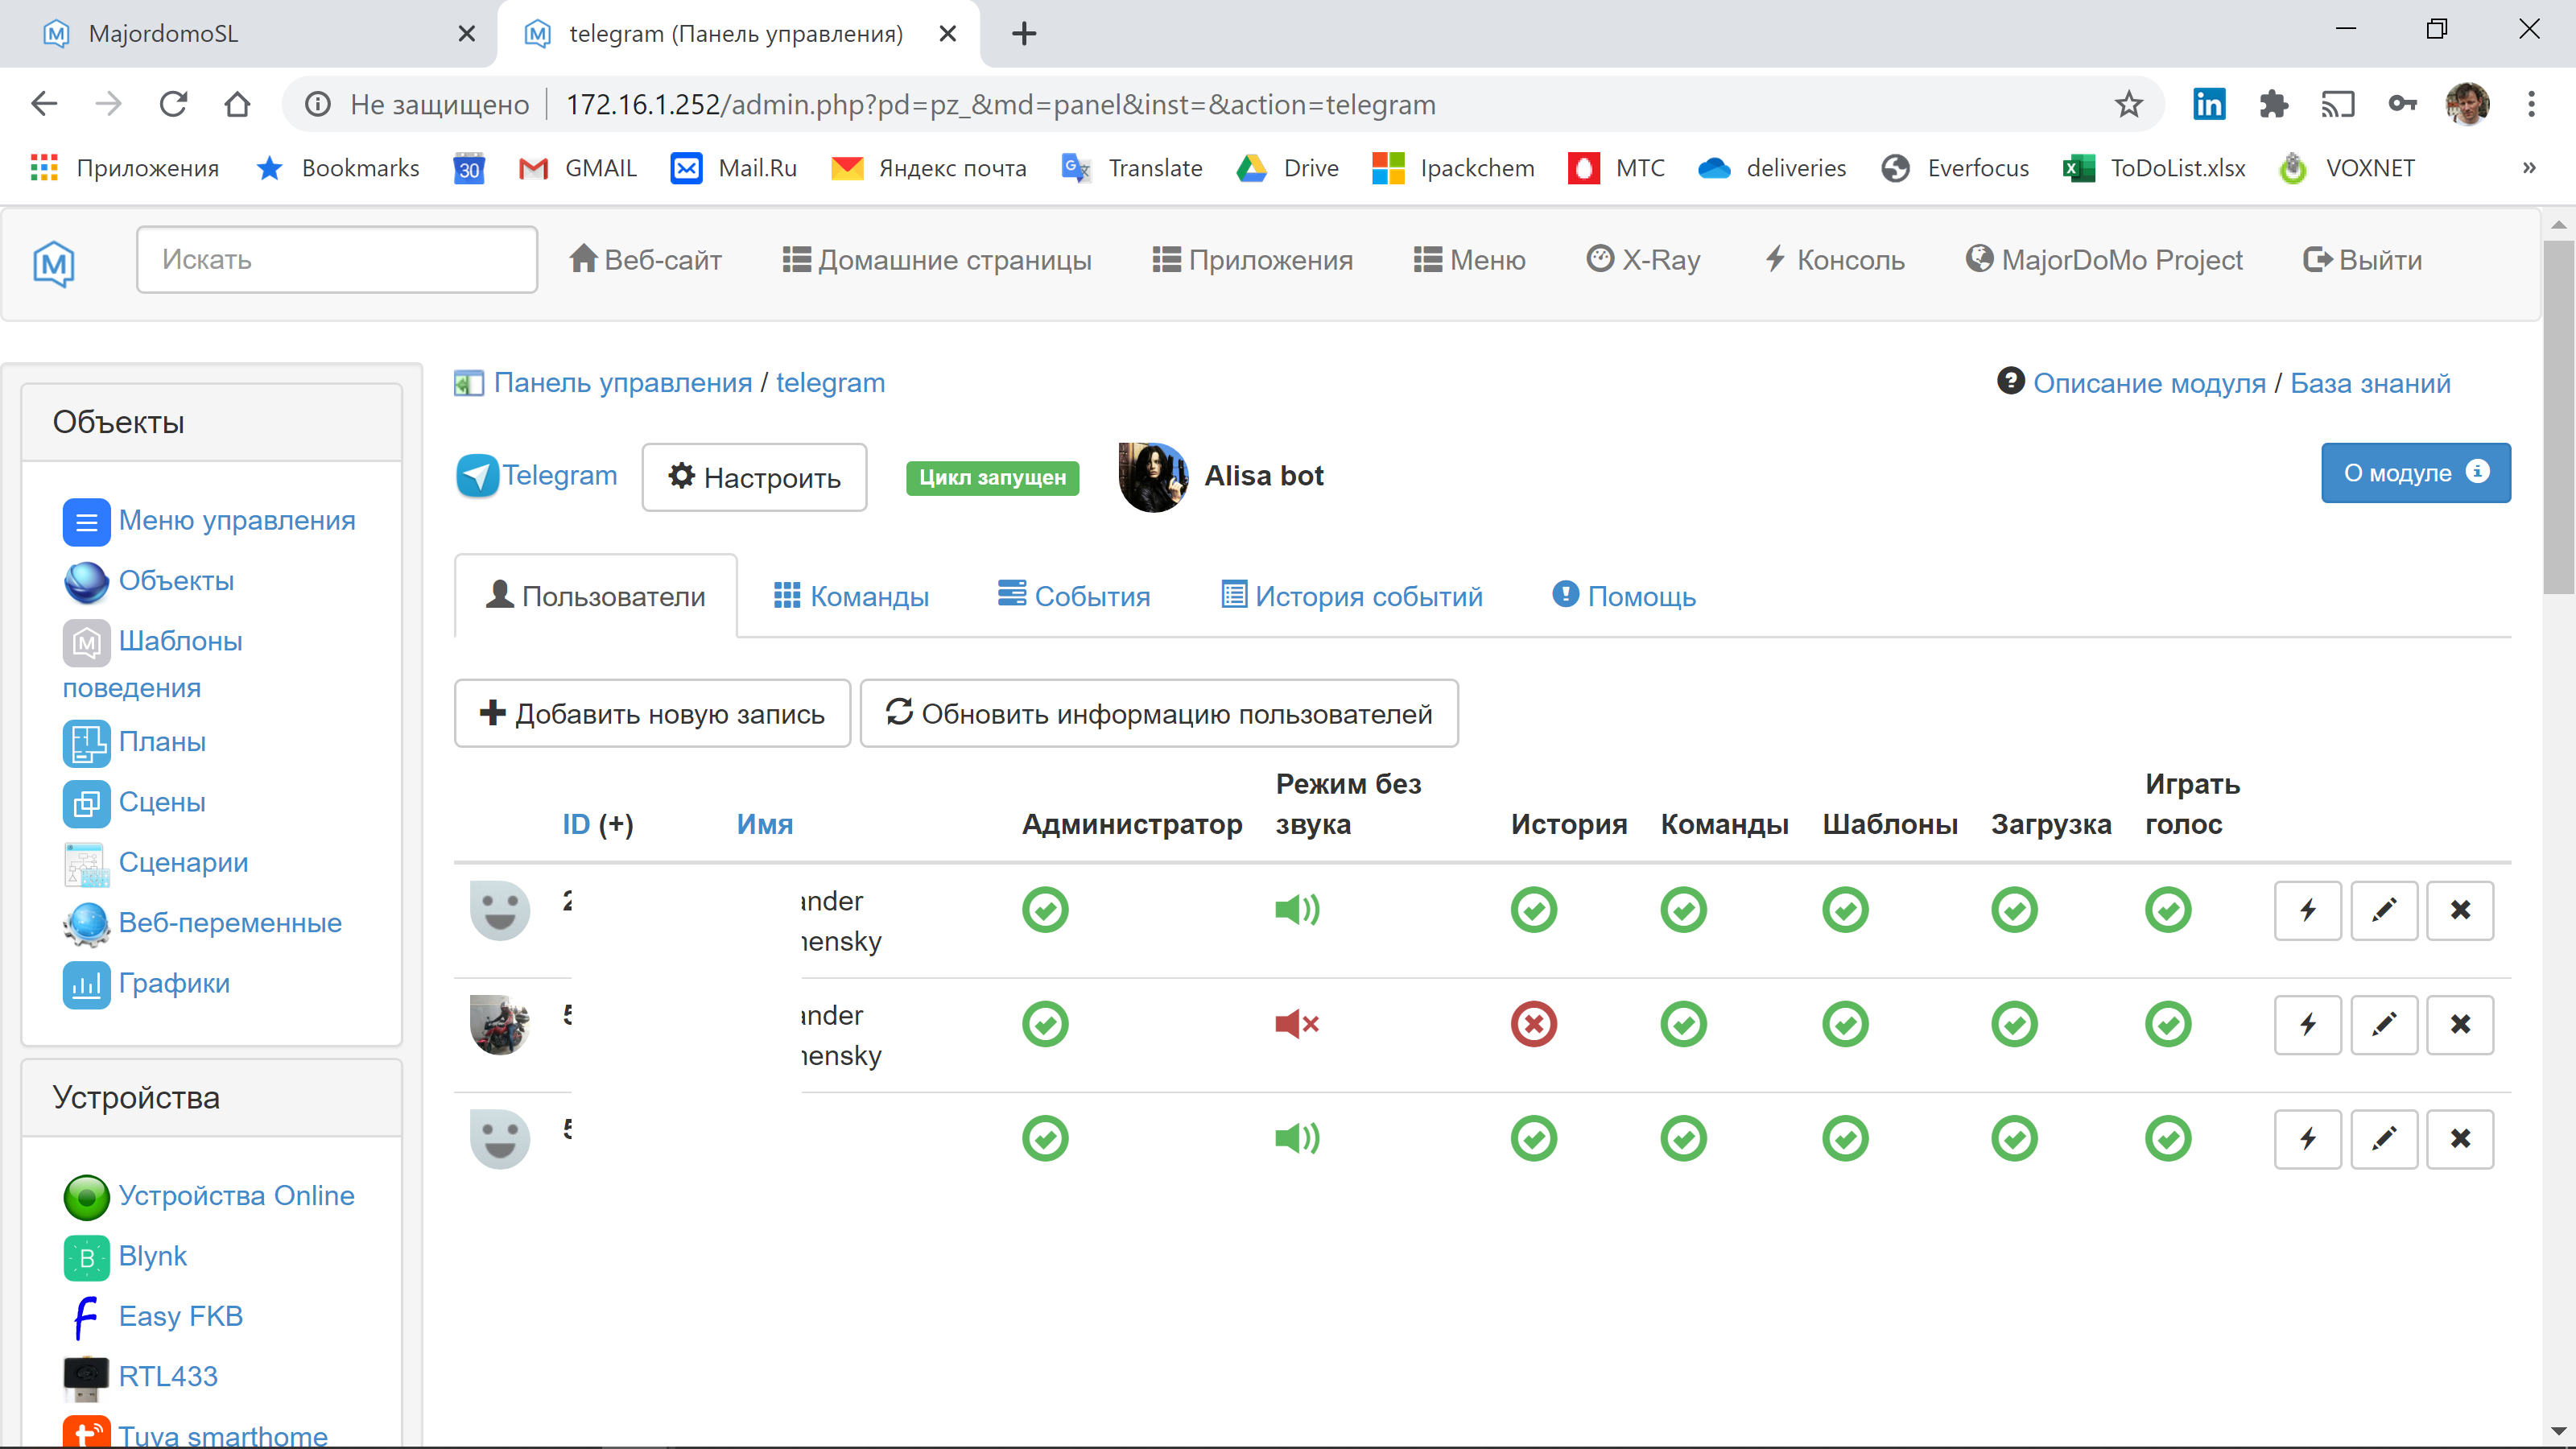Viewport: 2576px width, 1449px height.
Task: Click the LinkedIn extension icon
Action: pyautogui.click(x=2208, y=104)
